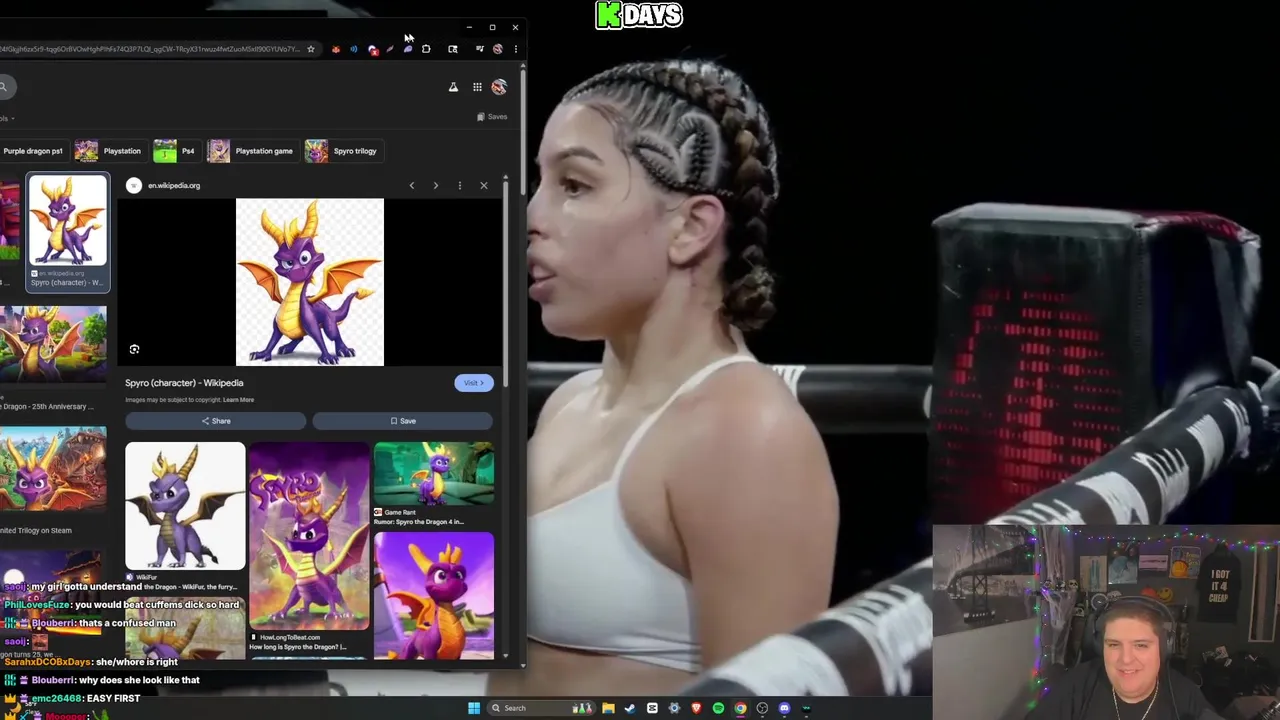This screenshot has height=720, width=1280.
Task: Open the Trilogy on Steam thumbnail
Action: (53, 469)
